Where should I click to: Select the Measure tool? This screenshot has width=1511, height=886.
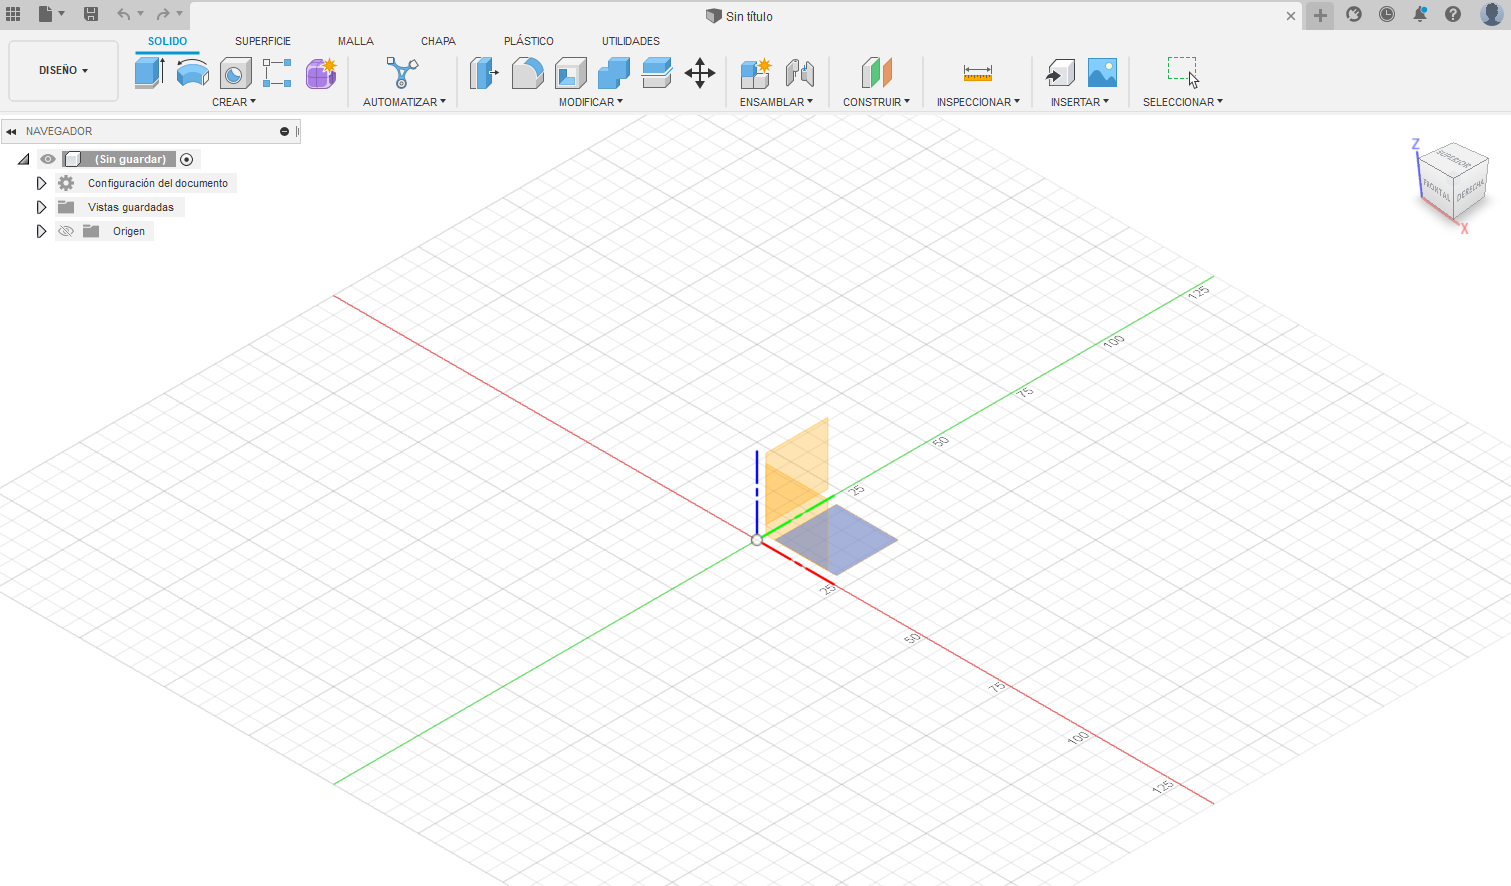tap(977, 73)
